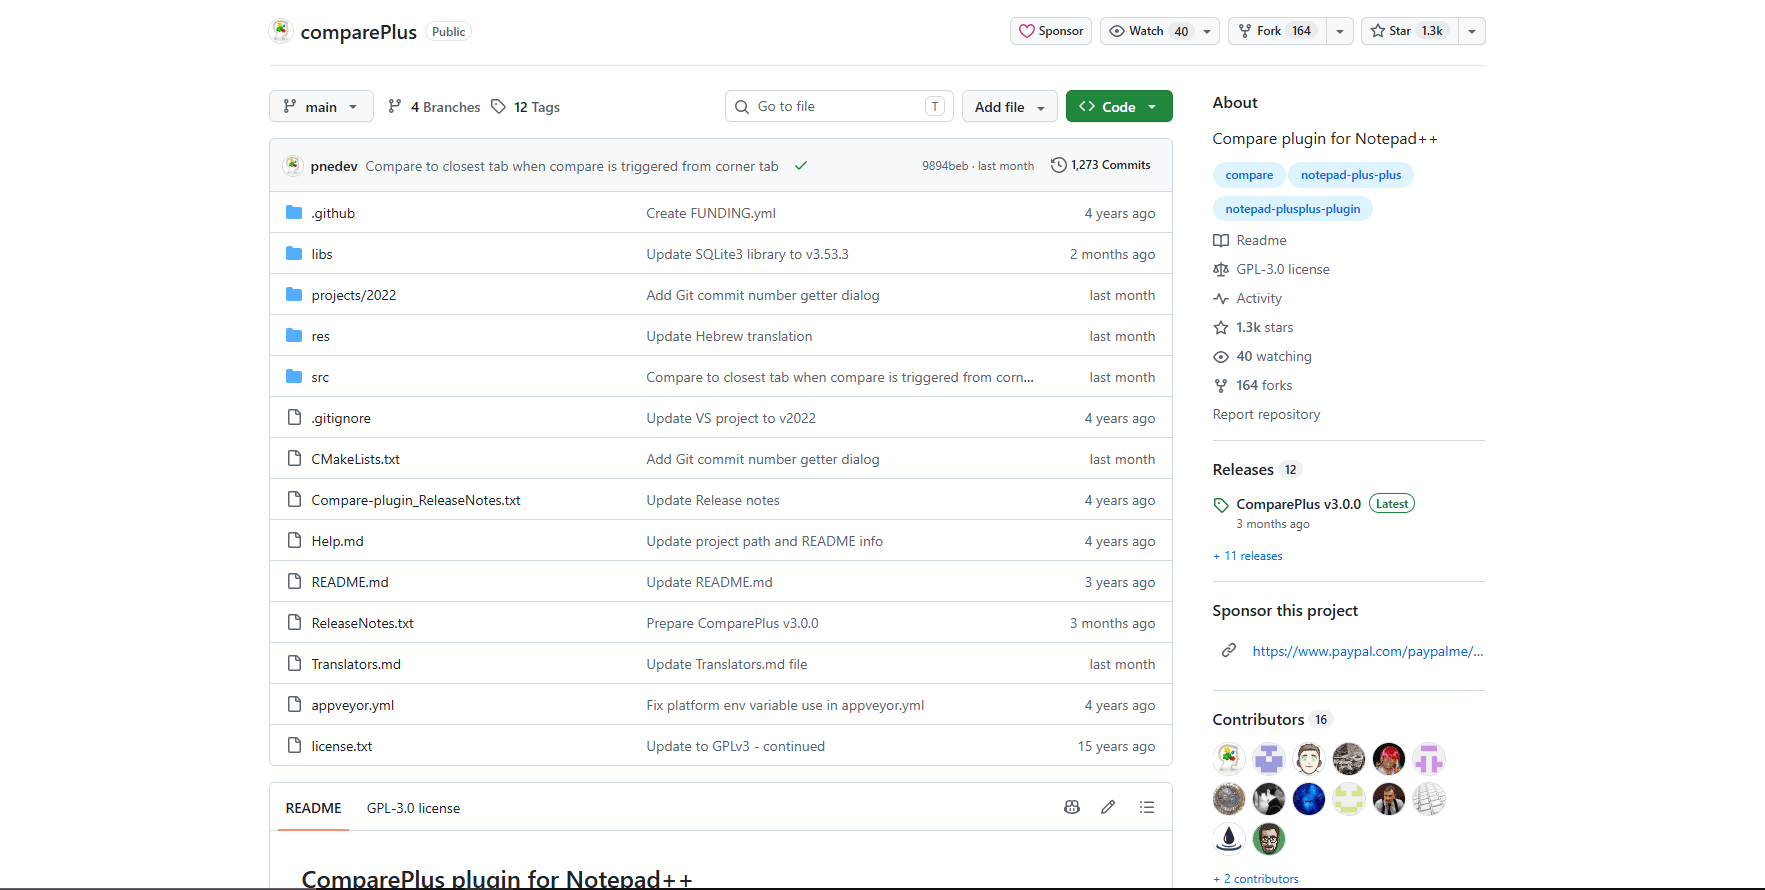Click the README Copilot icon
Viewport: 1765px width, 890px height.
(1072, 807)
